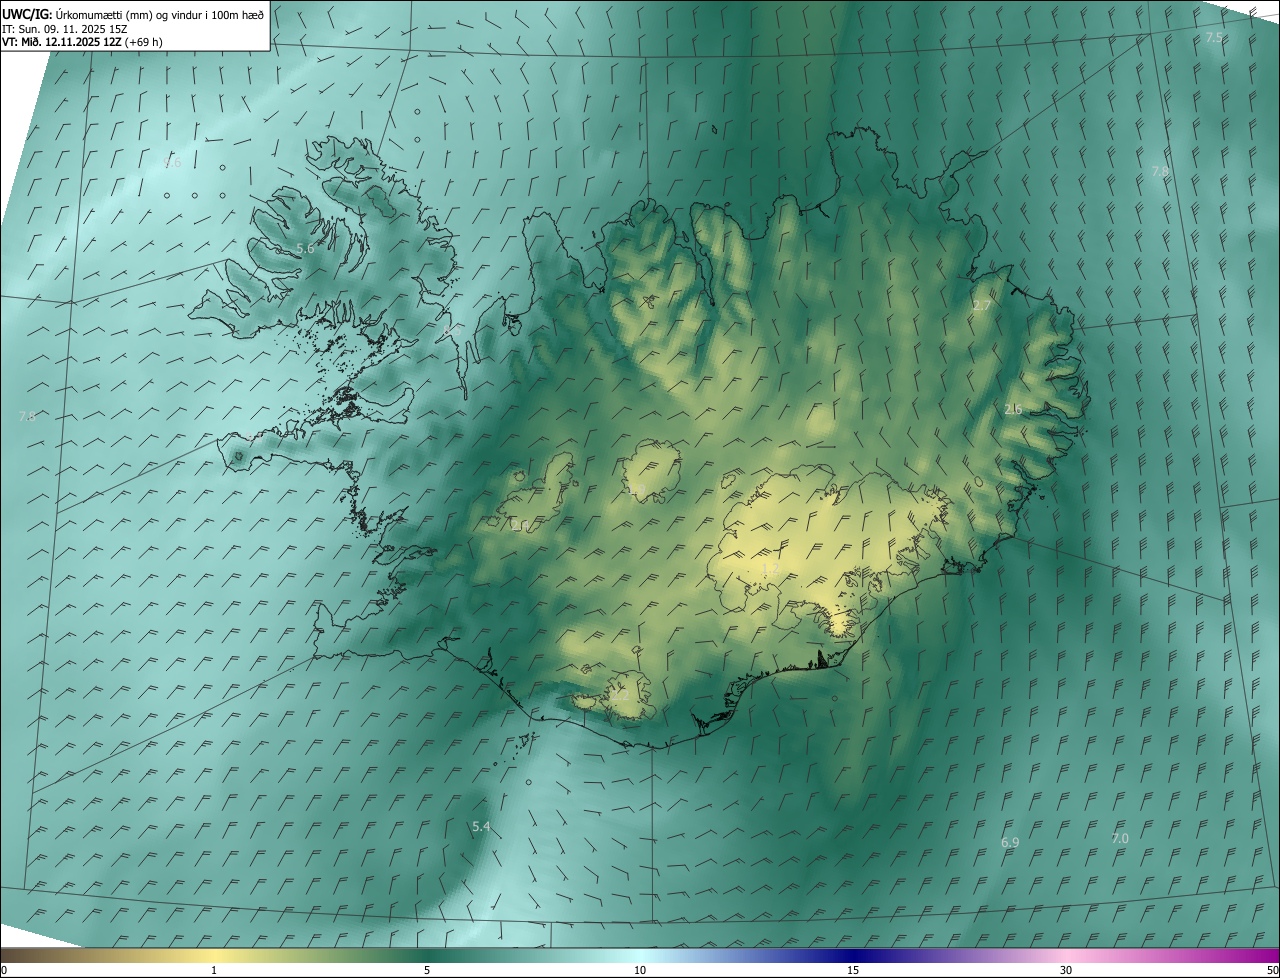
Task: Click the '50' tick on the colour scale
Action: pyautogui.click(x=1272, y=971)
